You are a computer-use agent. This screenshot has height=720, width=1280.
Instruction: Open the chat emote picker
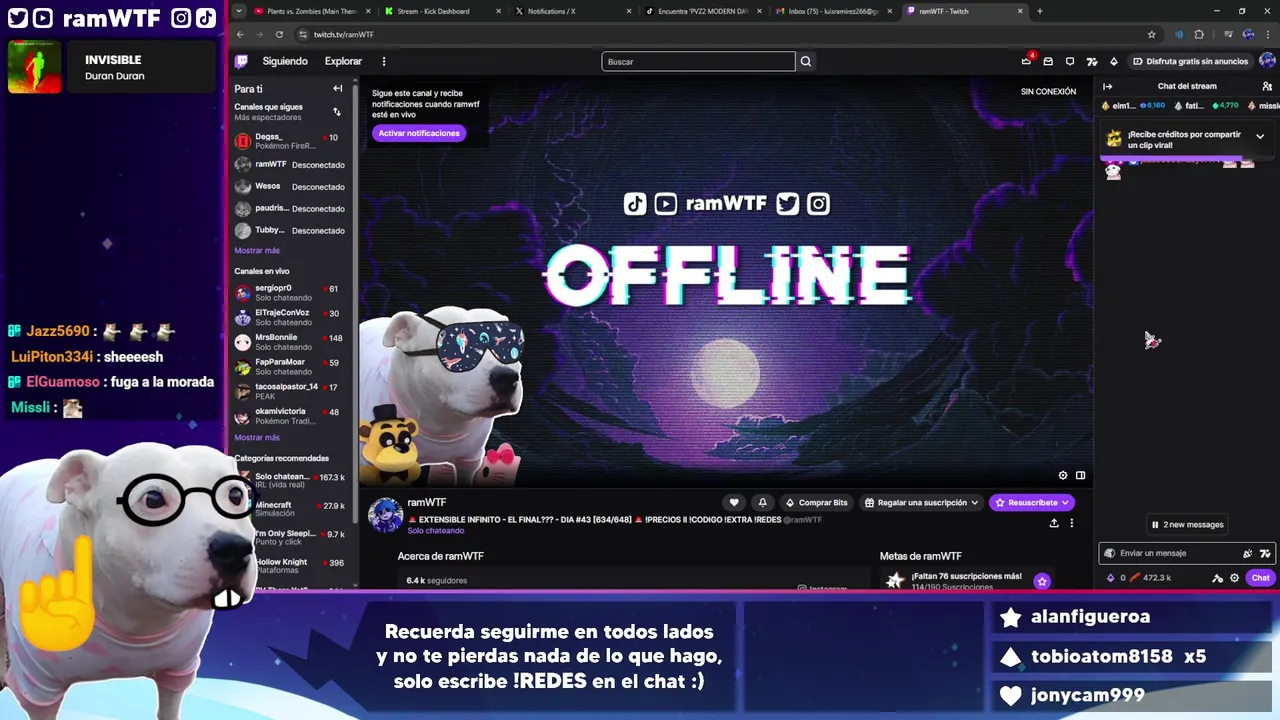[1247, 553]
